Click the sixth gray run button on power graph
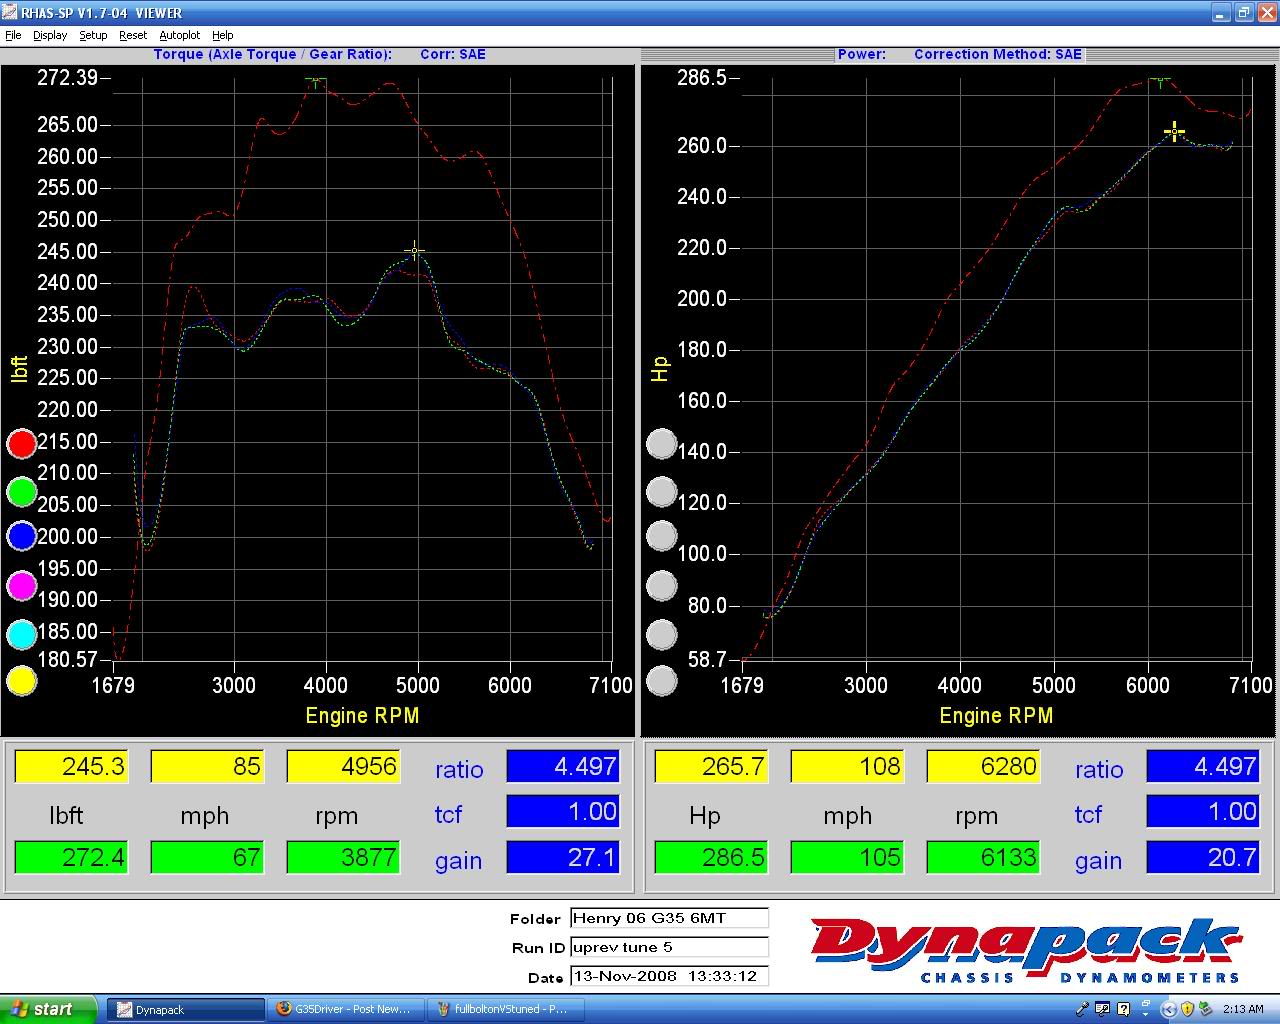The image size is (1280, 1024). pos(662,681)
